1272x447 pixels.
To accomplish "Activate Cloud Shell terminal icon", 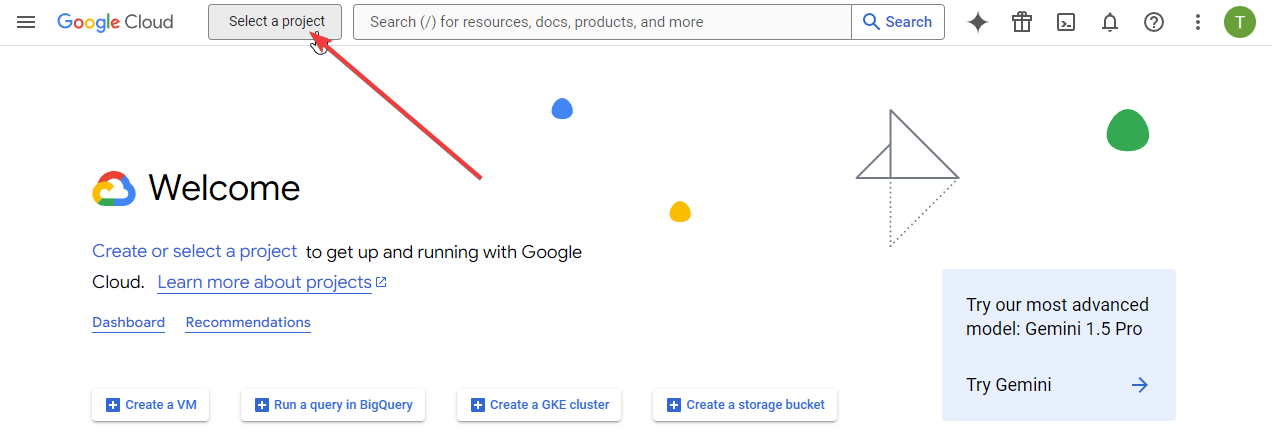I will (x=1066, y=22).
